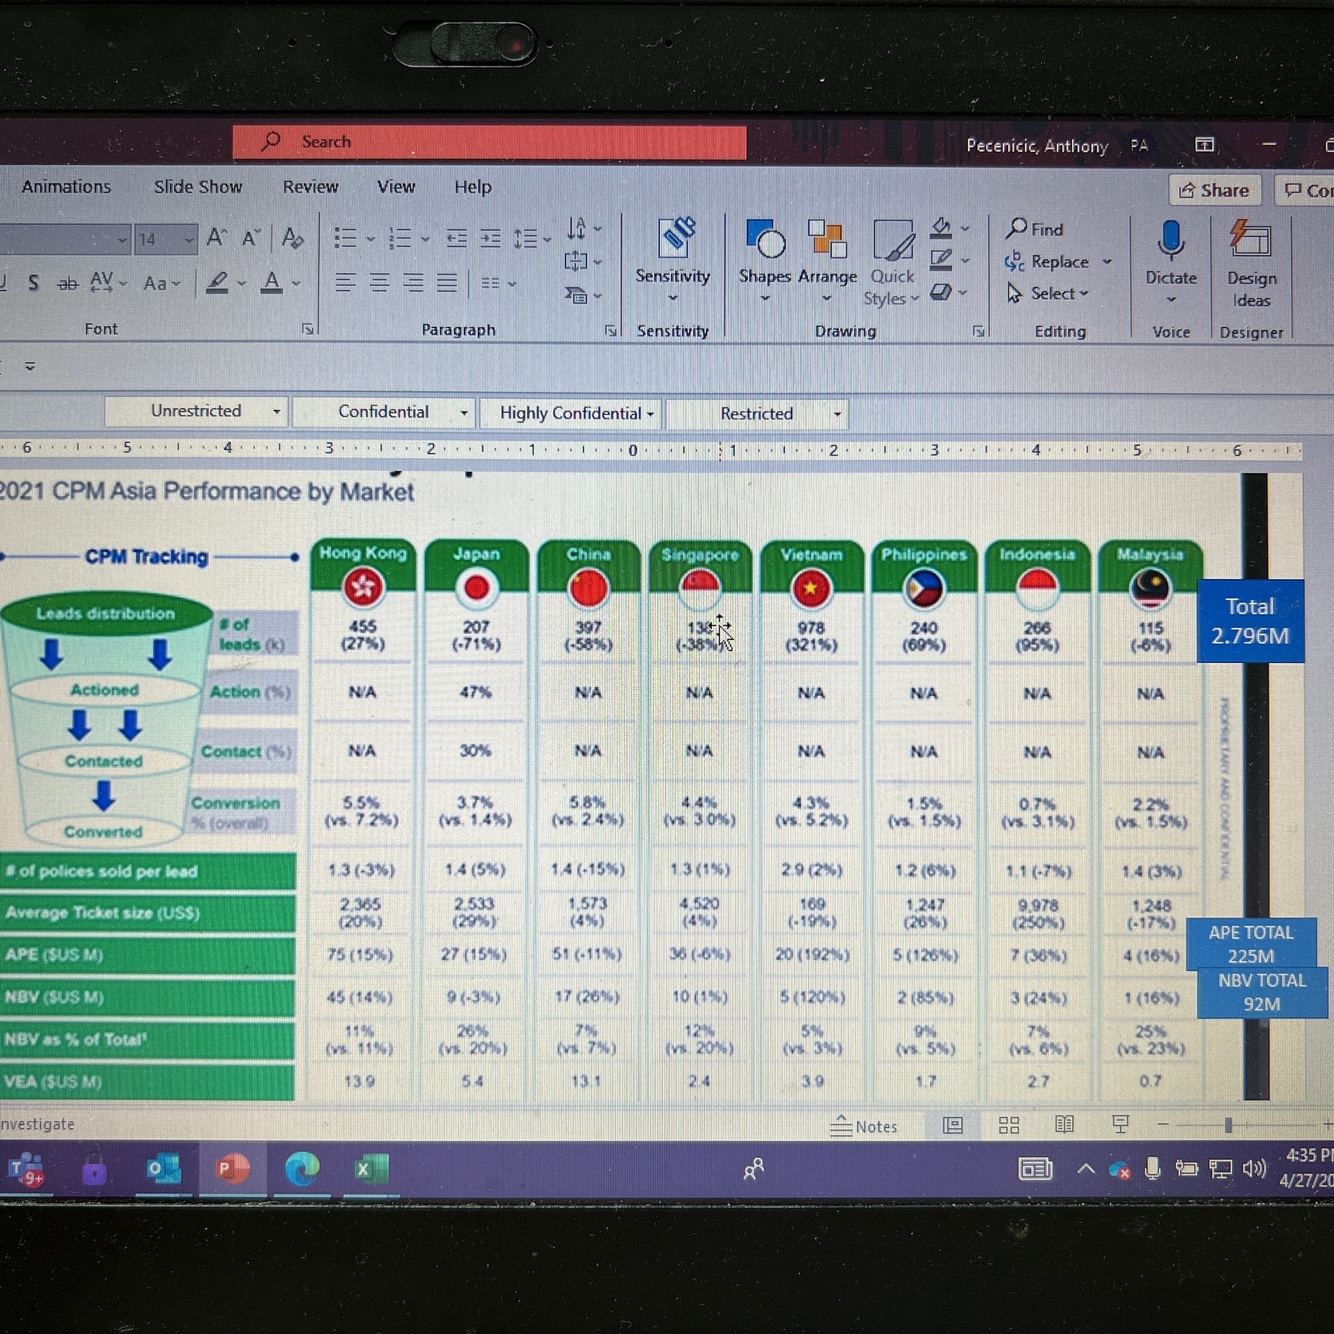Screen dimensions: 1334x1334
Task: Select the Confidential sensitivity label
Action: click(x=383, y=412)
